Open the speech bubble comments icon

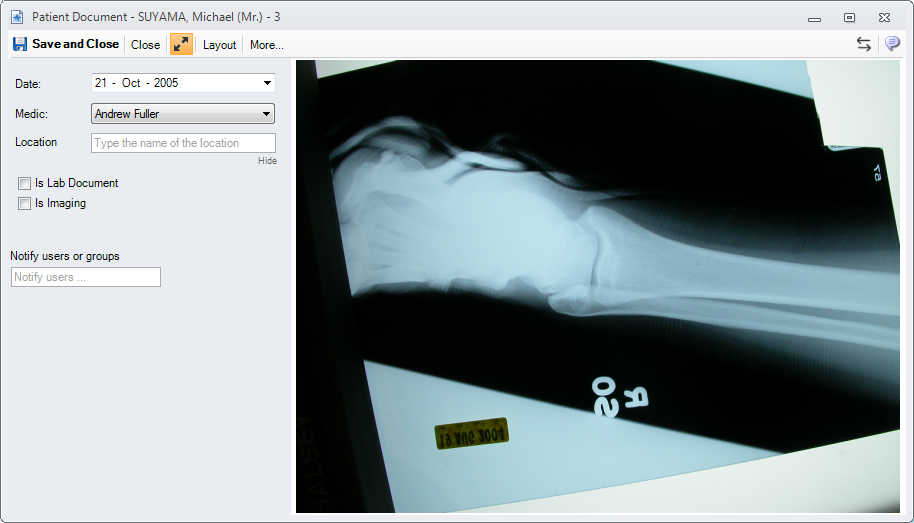tap(892, 44)
